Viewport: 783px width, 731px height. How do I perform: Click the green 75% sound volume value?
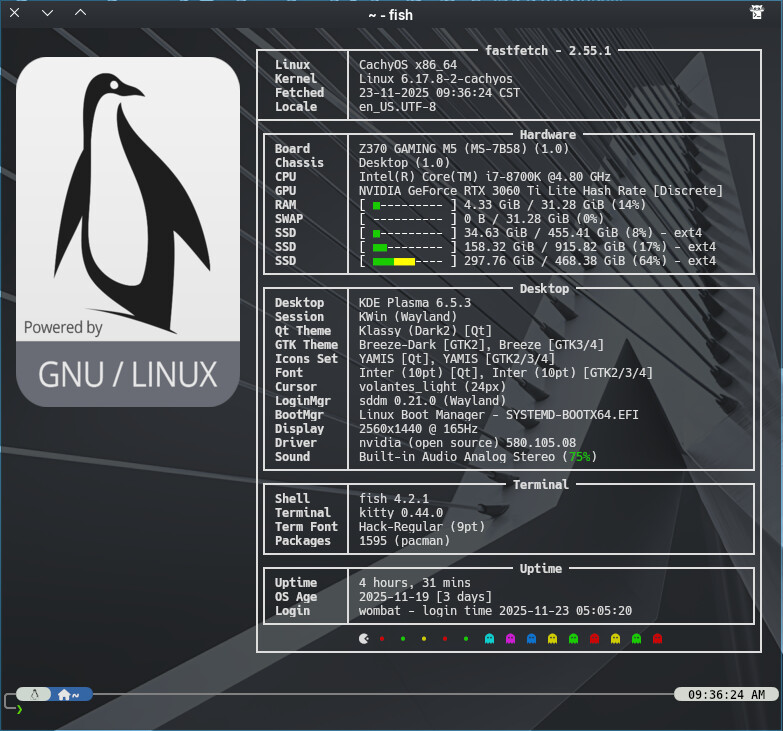coord(579,457)
